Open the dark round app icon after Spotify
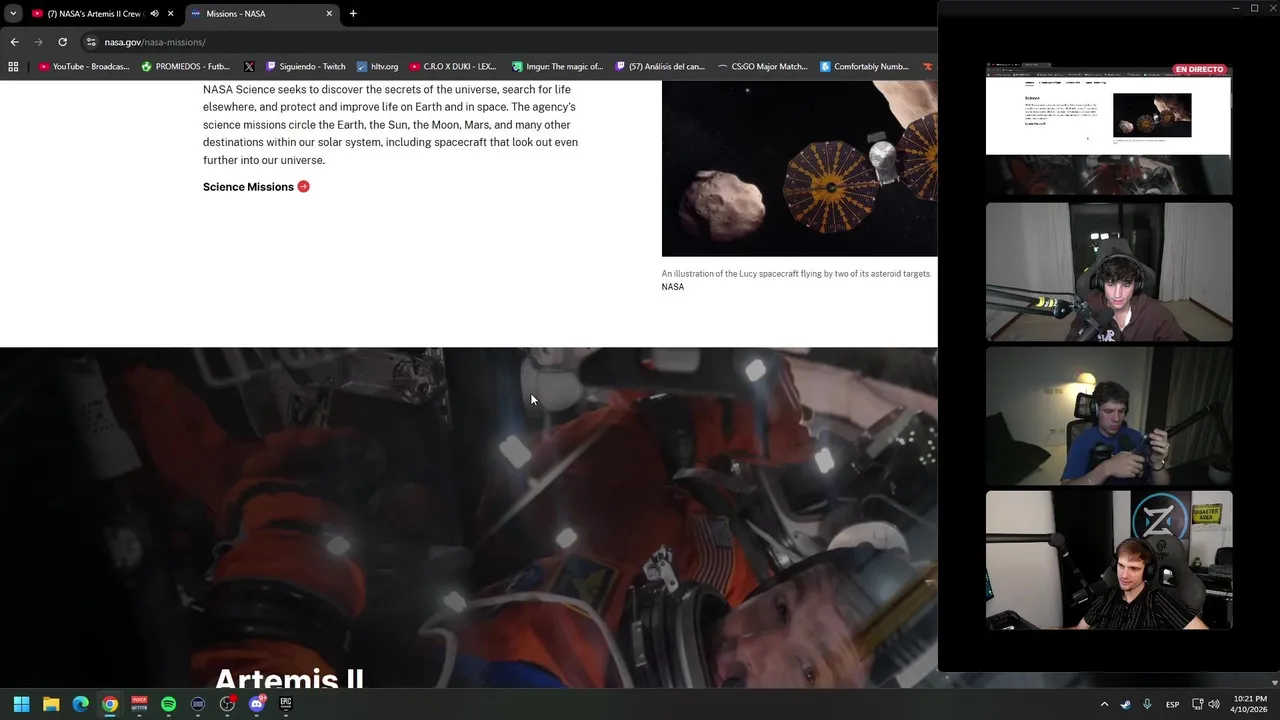Screen dimensions: 1280x720 [198, 704]
